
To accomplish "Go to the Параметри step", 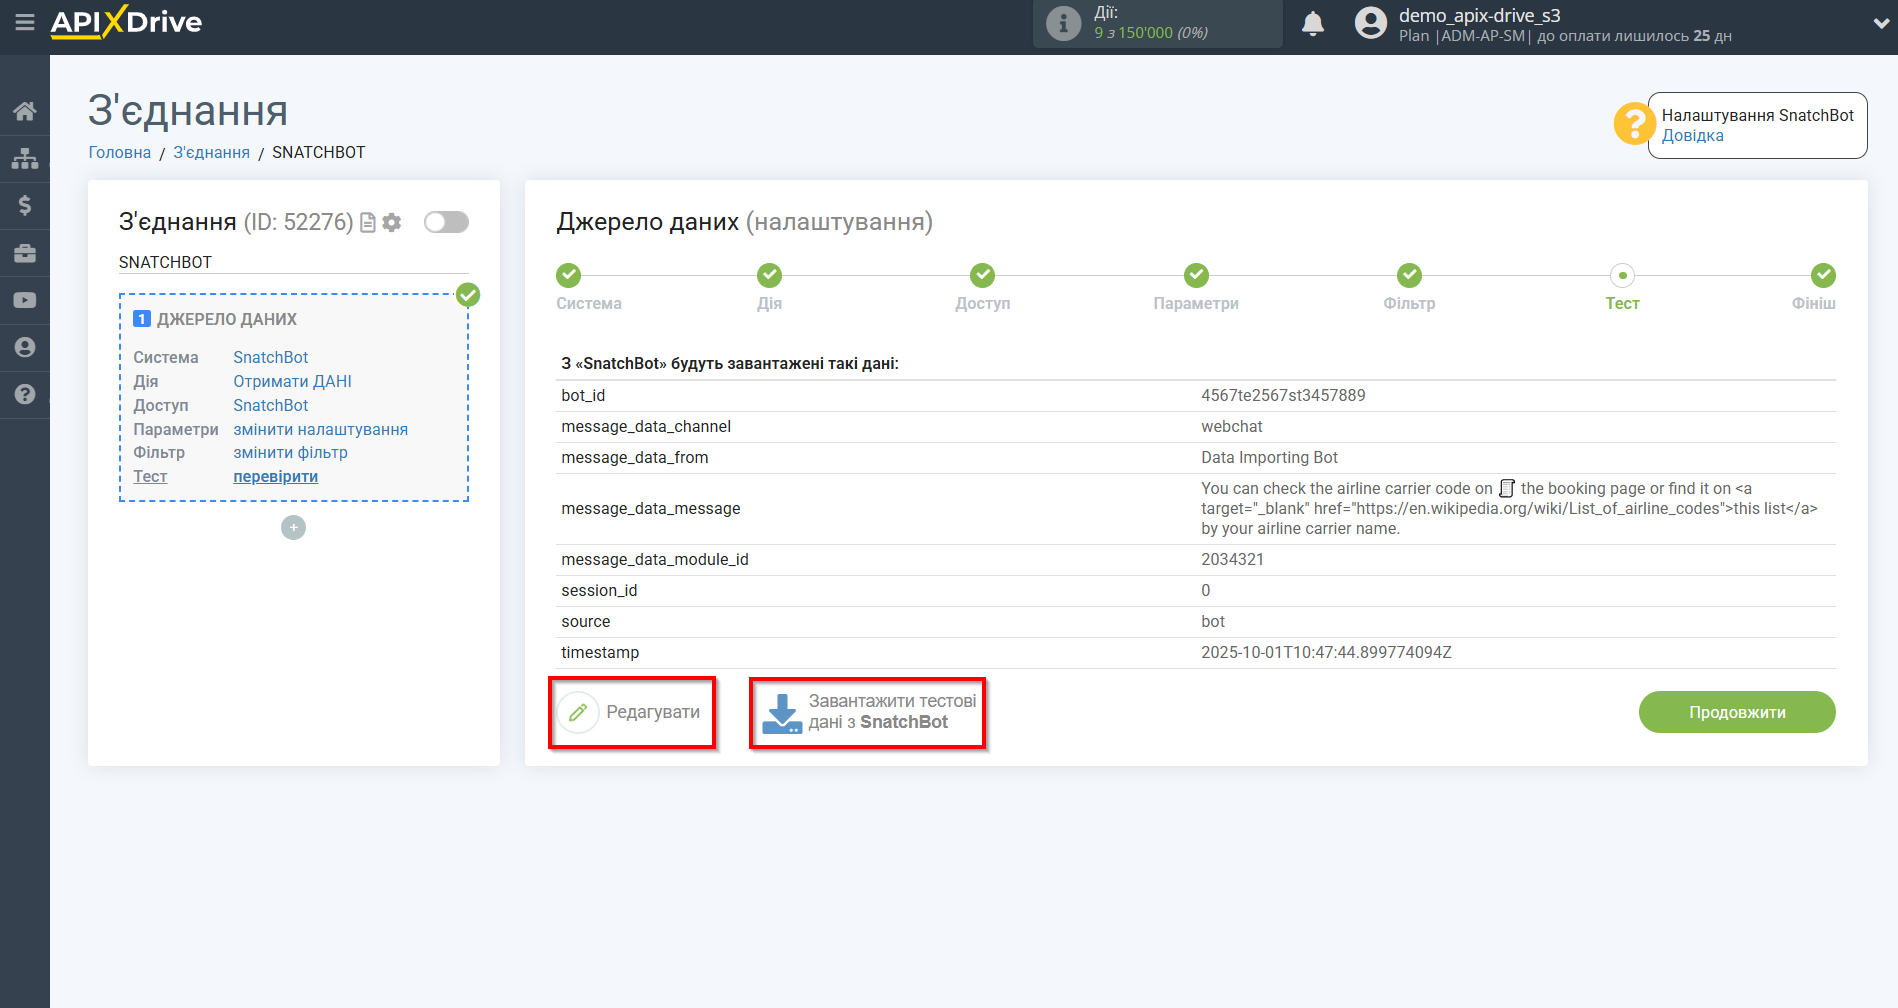I will (1196, 276).
